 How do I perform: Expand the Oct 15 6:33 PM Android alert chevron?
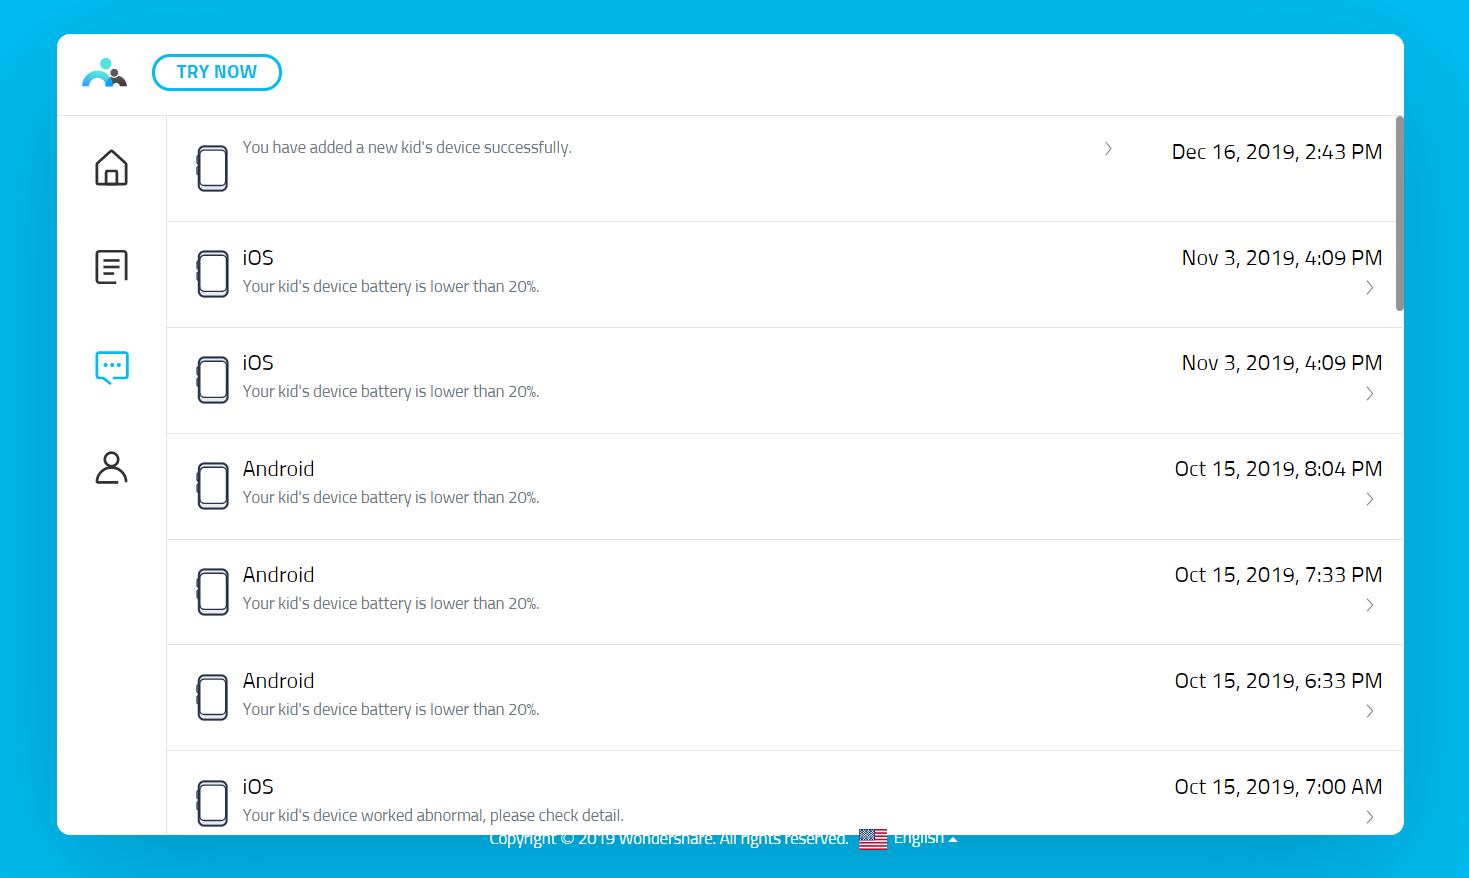click(x=1369, y=711)
